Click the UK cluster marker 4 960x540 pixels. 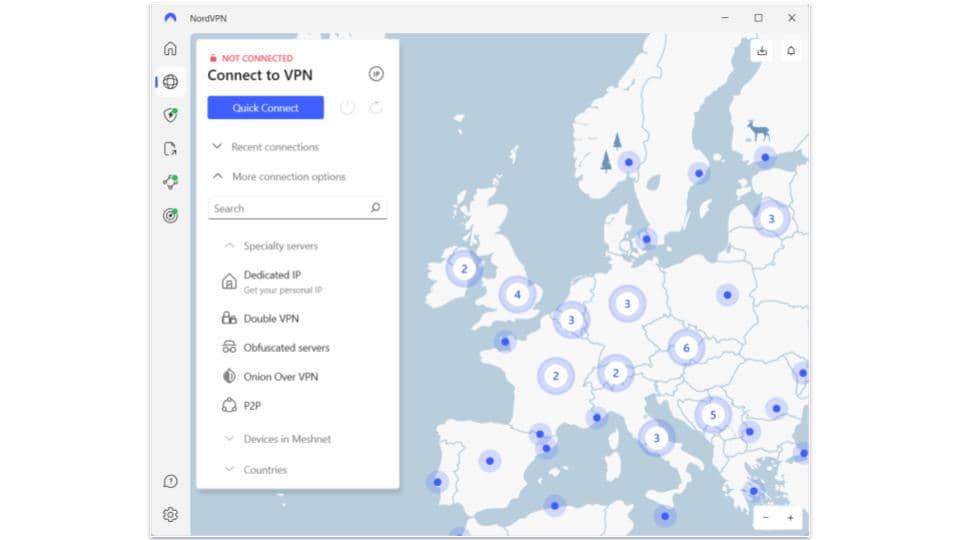[x=517, y=294]
